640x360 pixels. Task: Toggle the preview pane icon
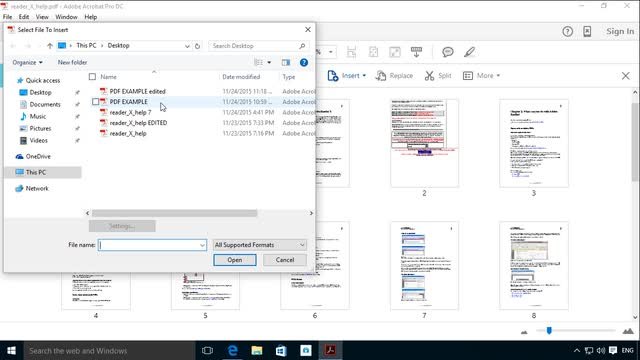[x=286, y=62]
